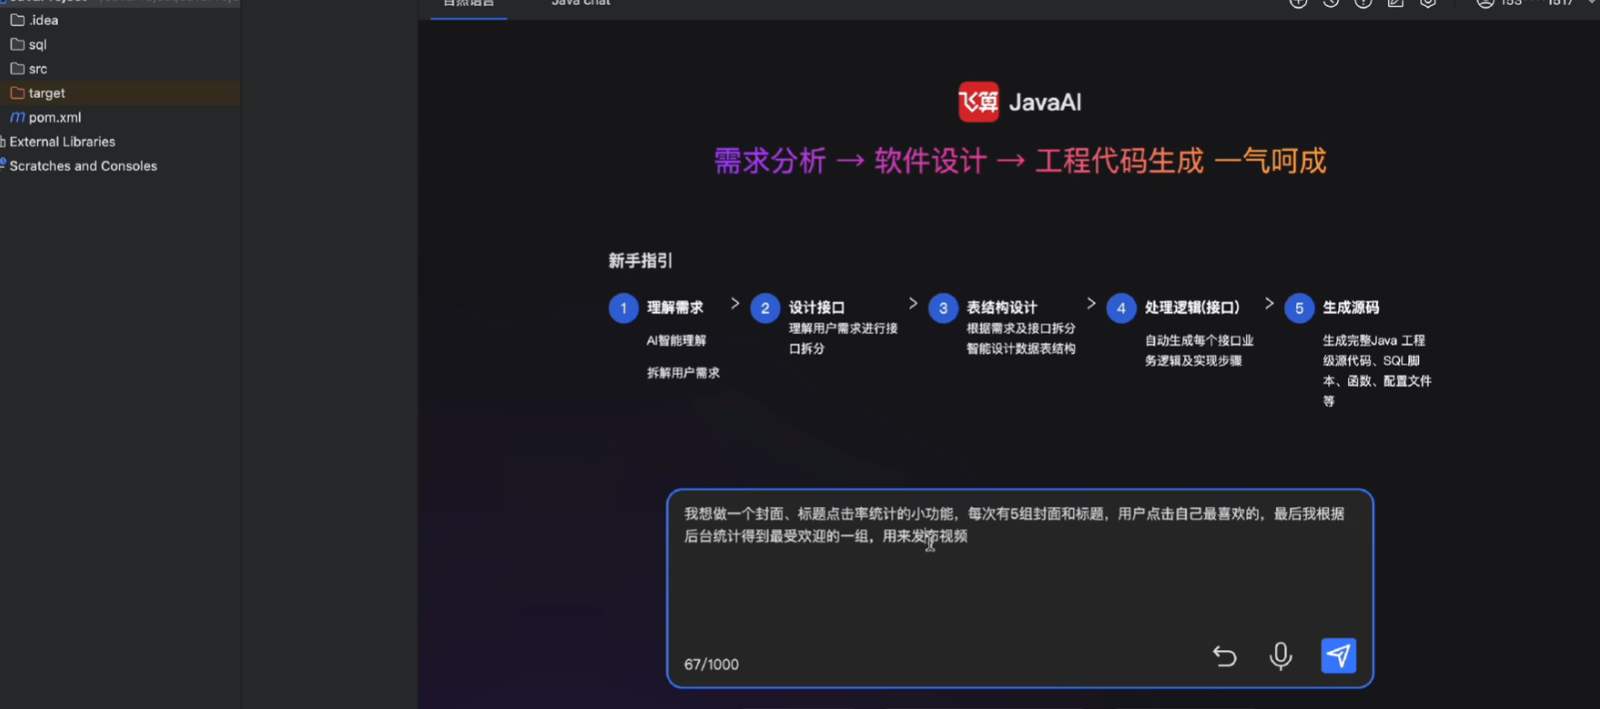Click the 理解需求 step title

(675, 308)
